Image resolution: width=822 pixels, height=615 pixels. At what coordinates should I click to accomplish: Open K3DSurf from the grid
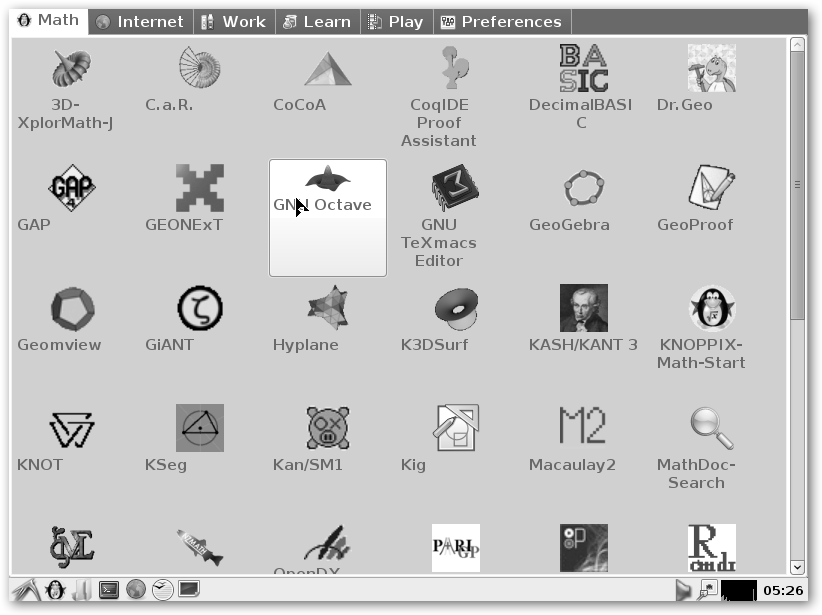455,308
